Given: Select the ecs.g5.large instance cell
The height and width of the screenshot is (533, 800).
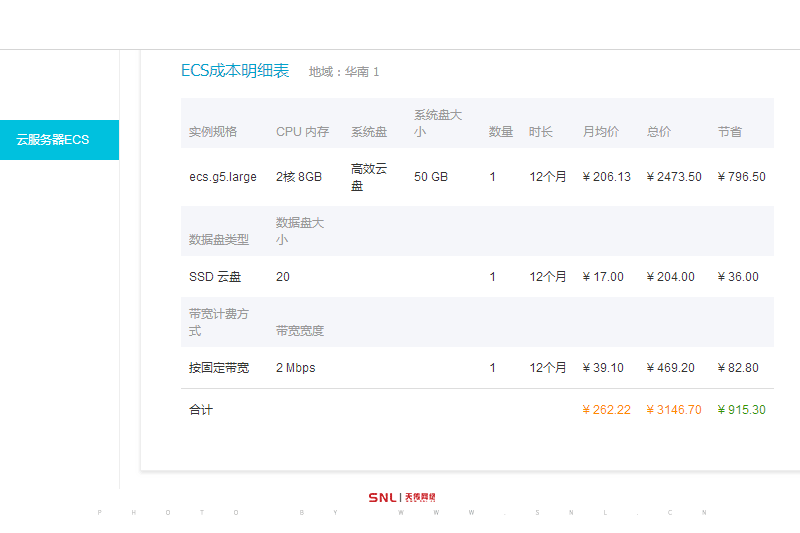Looking at the screenshot, I should (223, 177).
